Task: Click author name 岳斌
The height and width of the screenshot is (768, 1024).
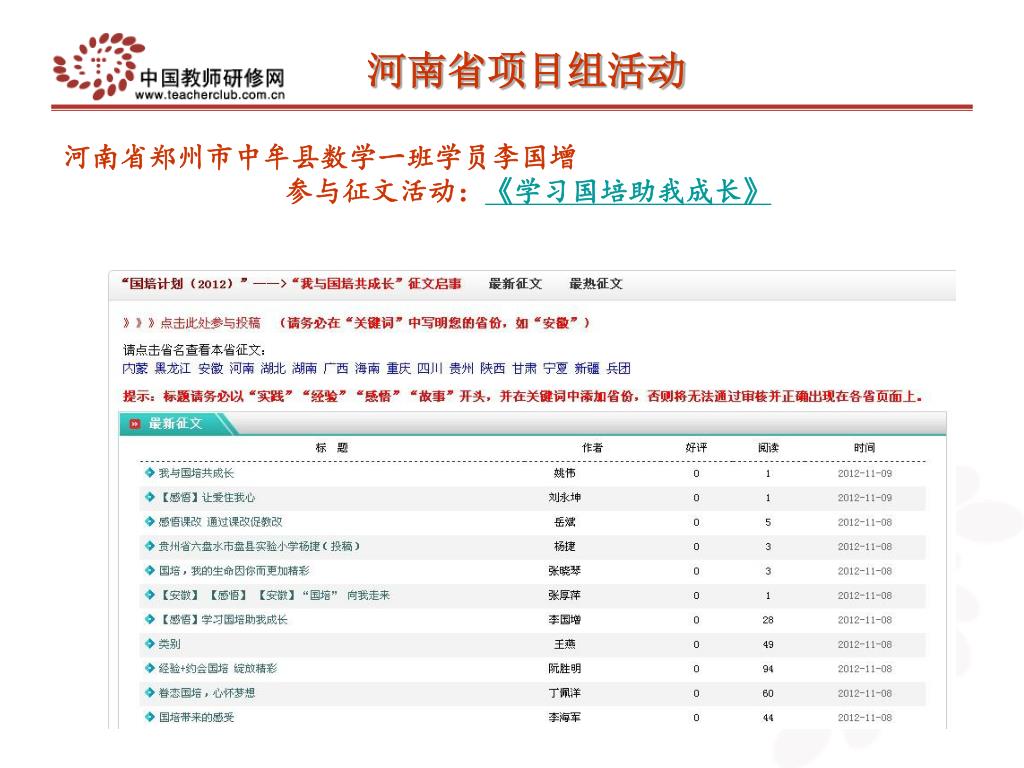Action: (565, 522)
